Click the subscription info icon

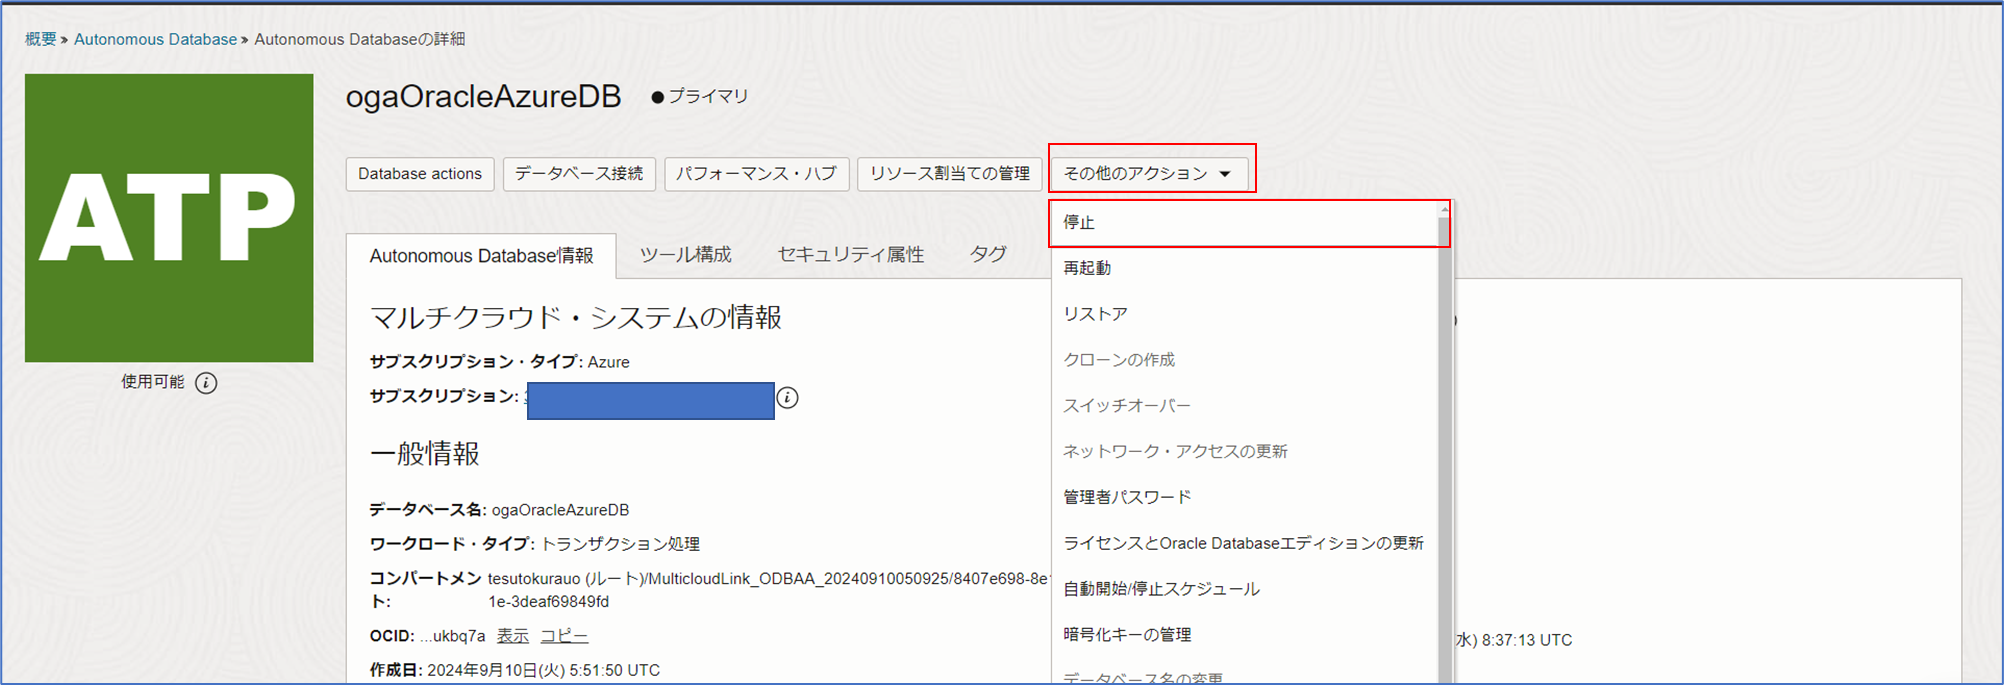(x=788, y=398)
